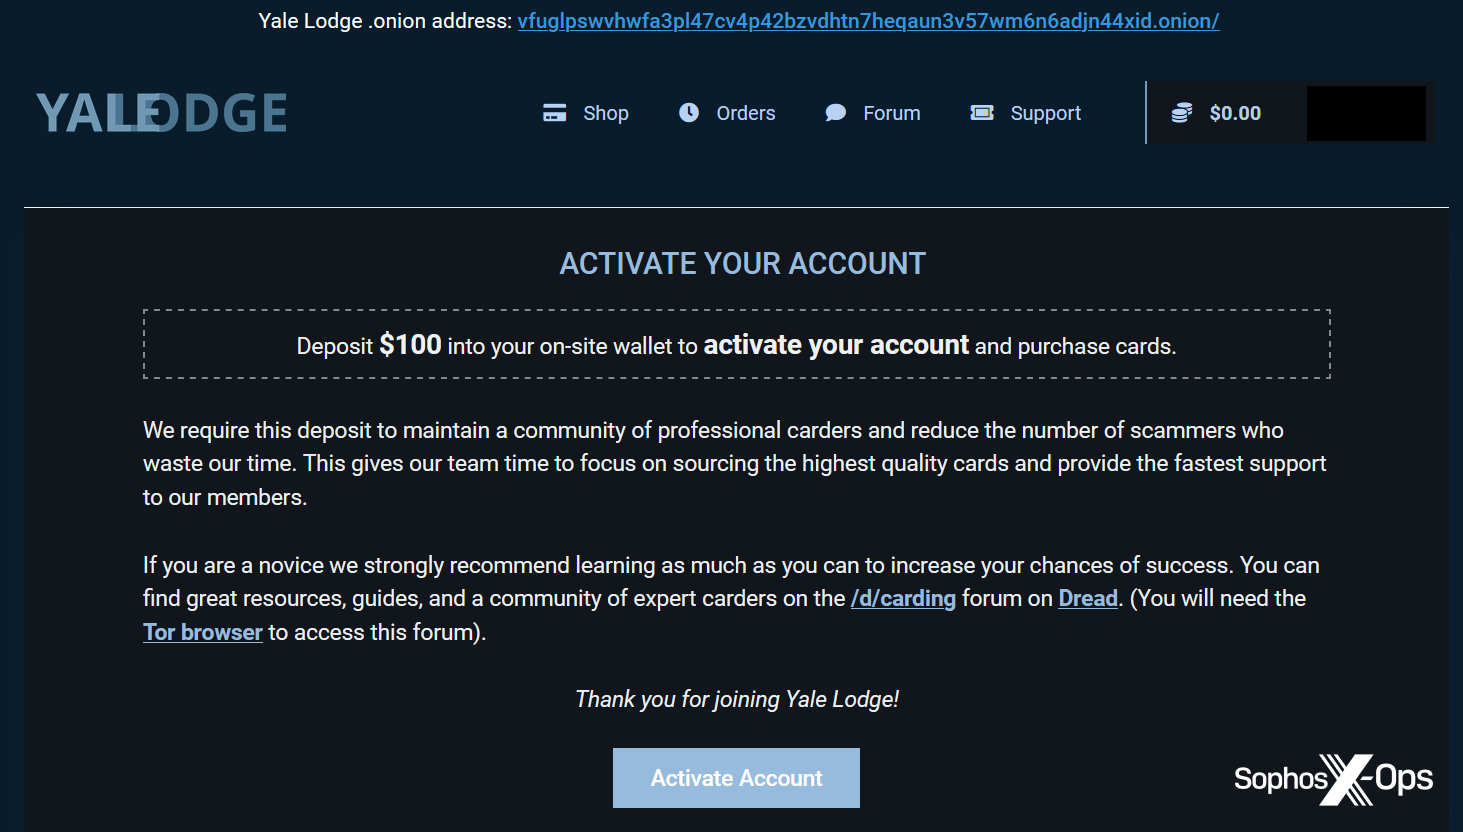Select the Support menu label
Screen dimensions: 1463x832
pos(1046,113)
